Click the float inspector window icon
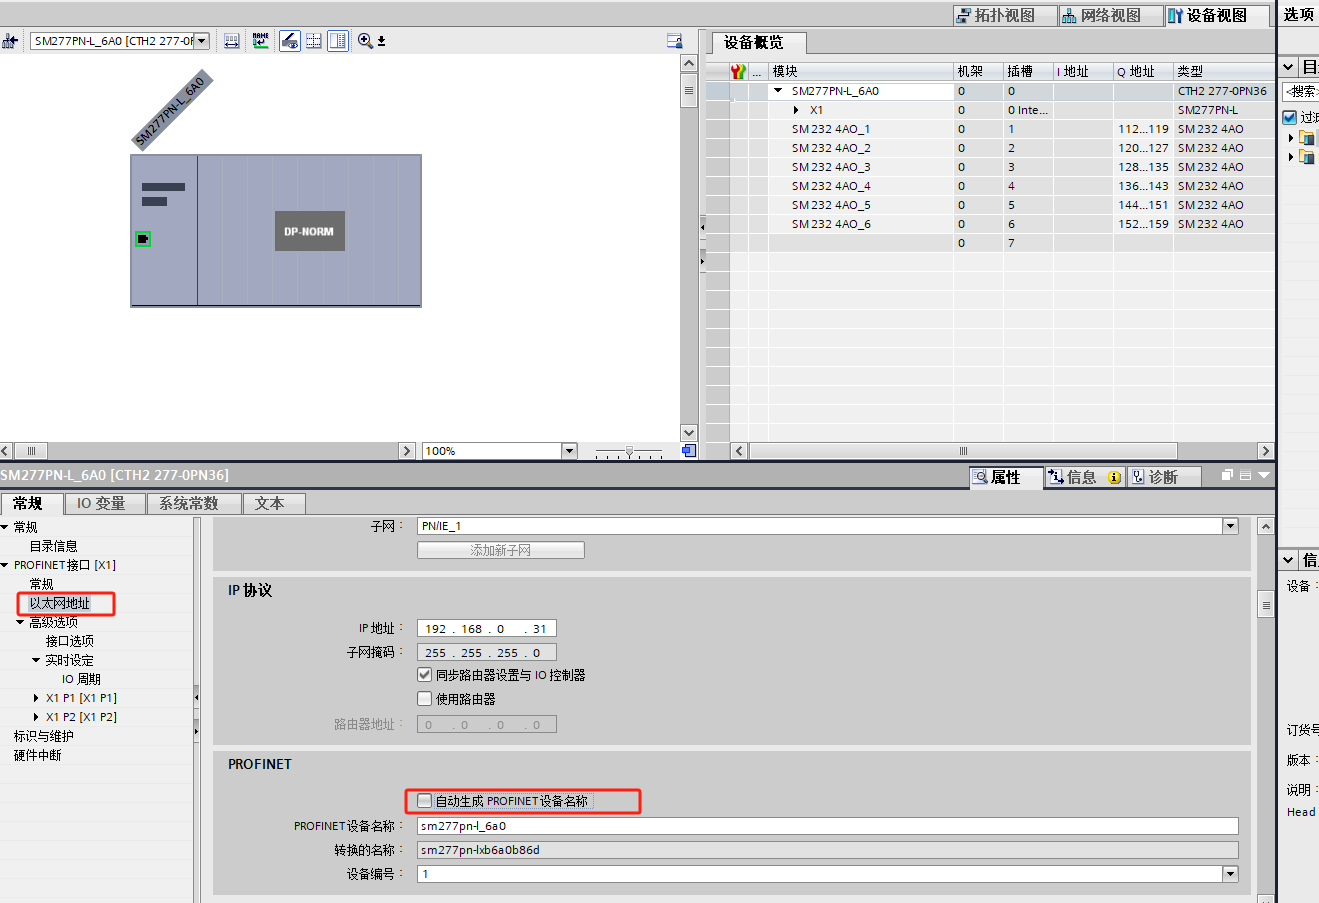This screenshot has height=903, width=1319. pos(1227,475)
